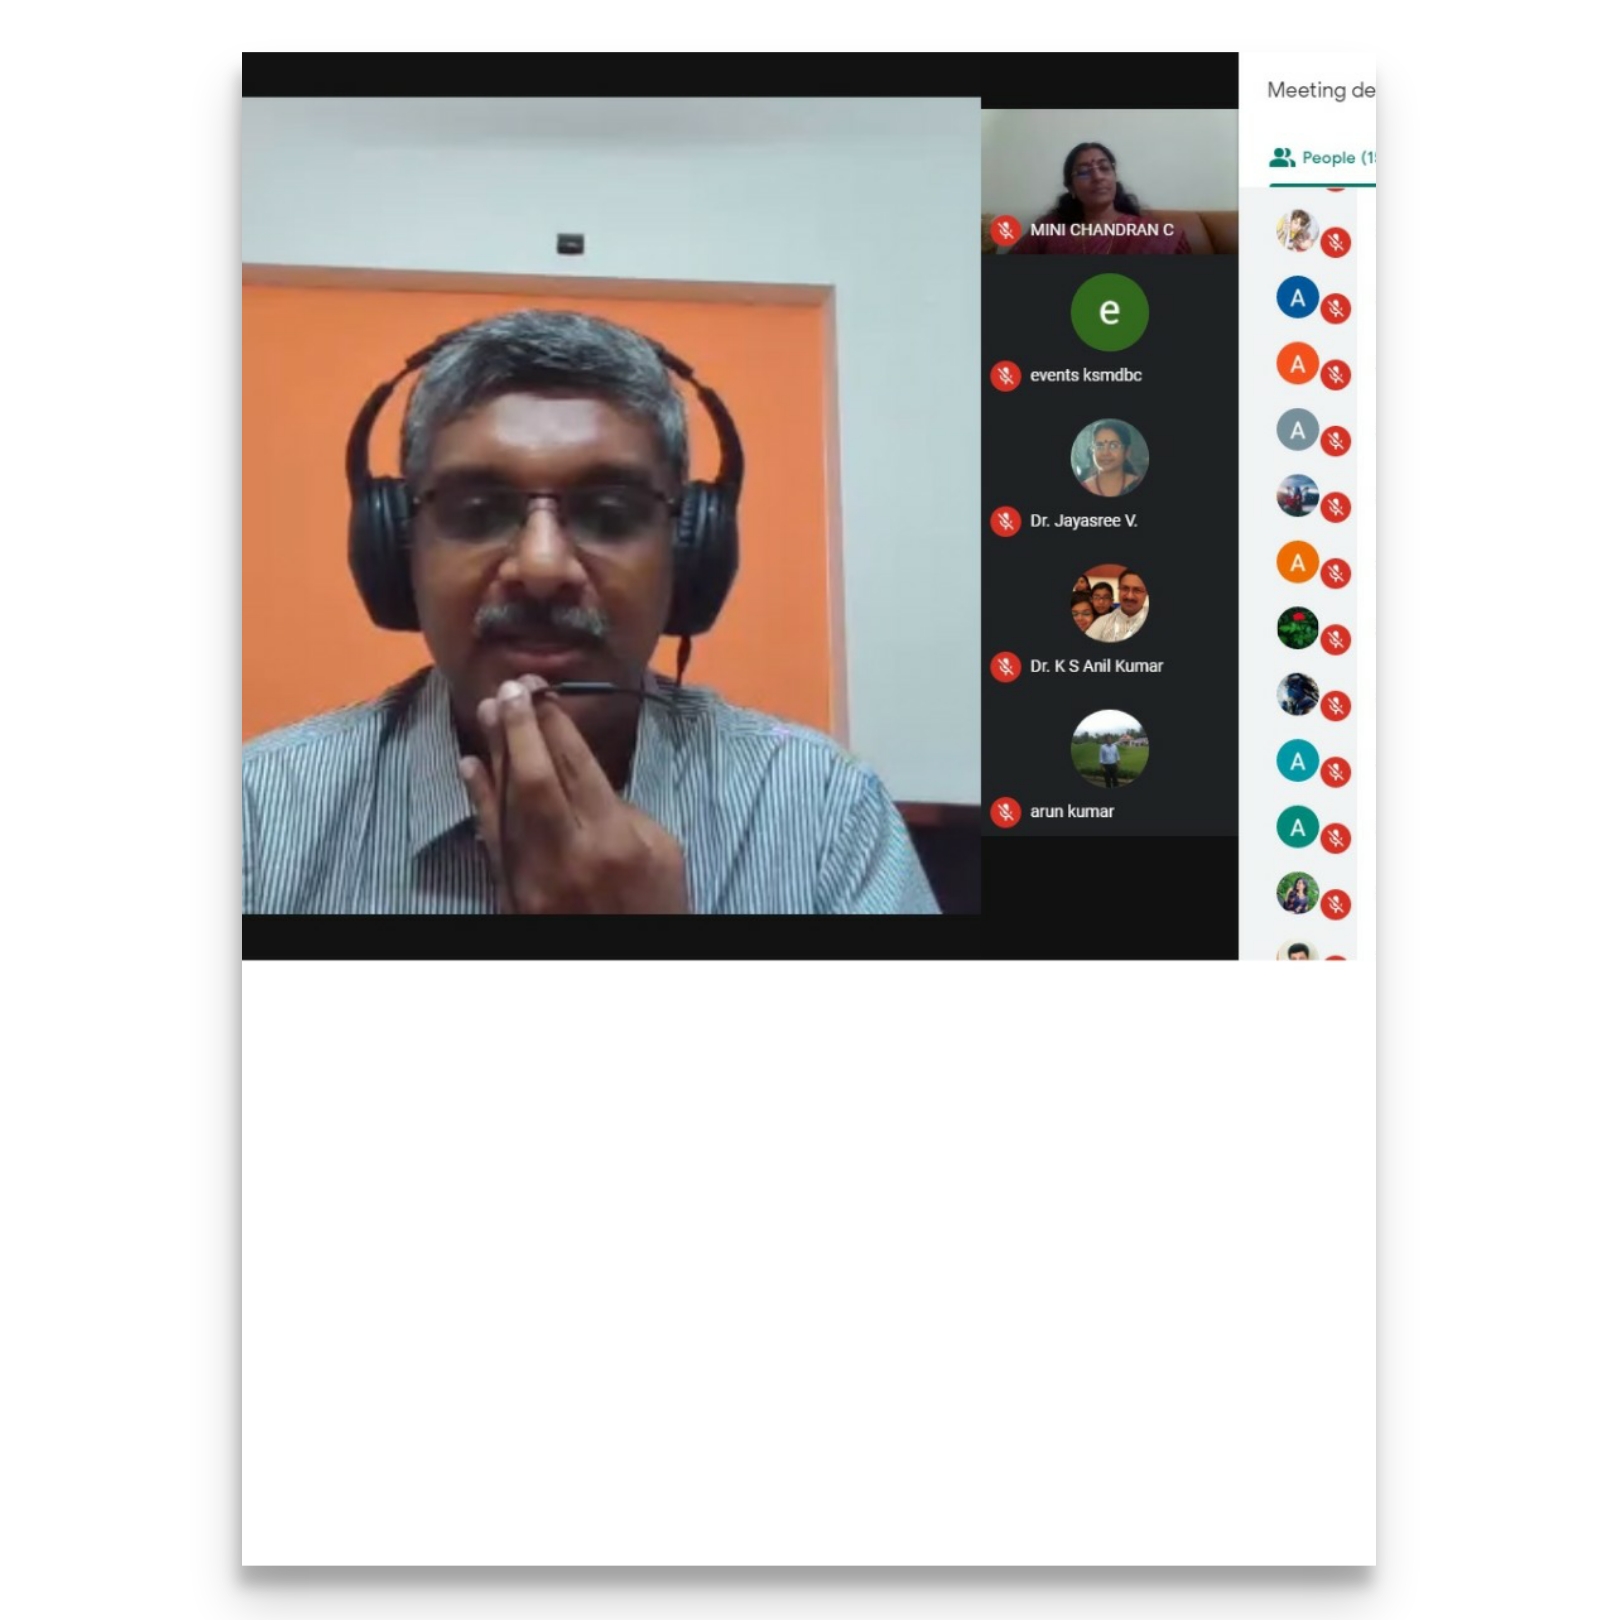This screenshot has height=1620, width=1620.
Task: Select the dark blue 'A' avatar in People list
Action: (1297, 298)
